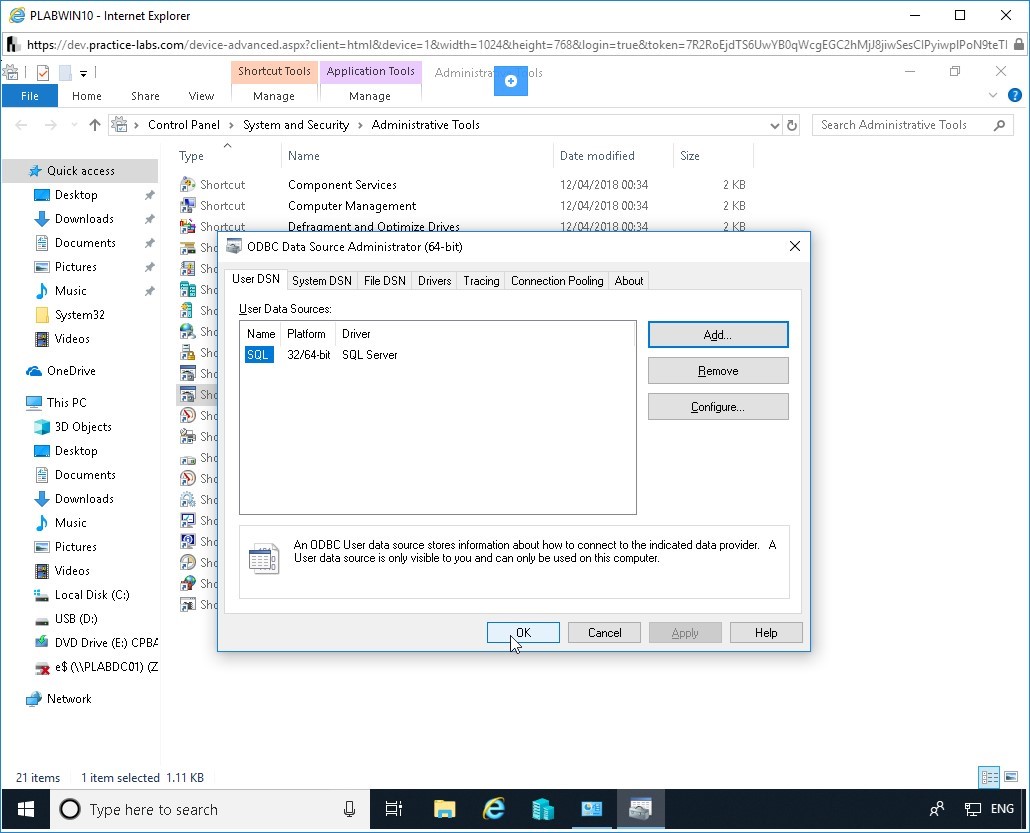Go up one folder level arrow
The width and height of the screenshot is (1030, 833).
click(x=95, y=125)
